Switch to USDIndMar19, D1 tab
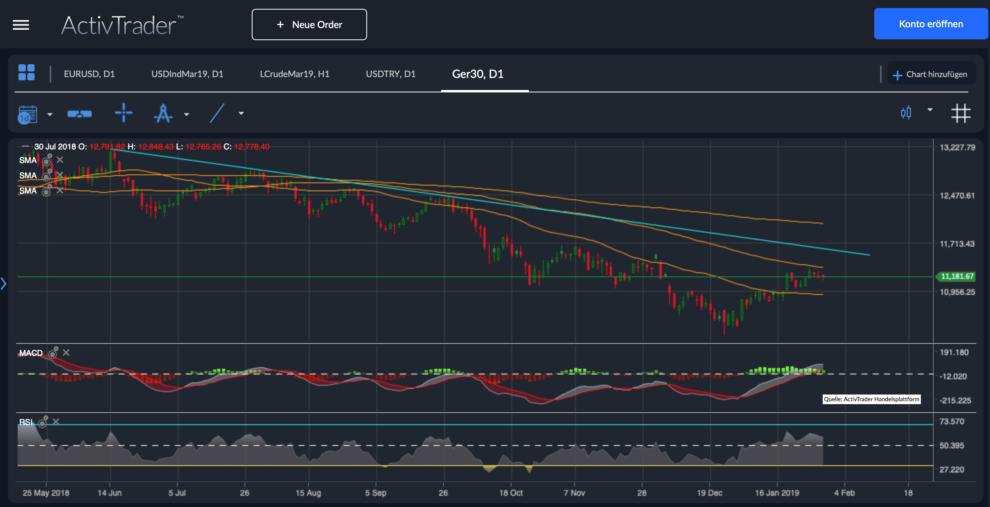The width and height of the screenshot is (990, 507). coord(187,74)
